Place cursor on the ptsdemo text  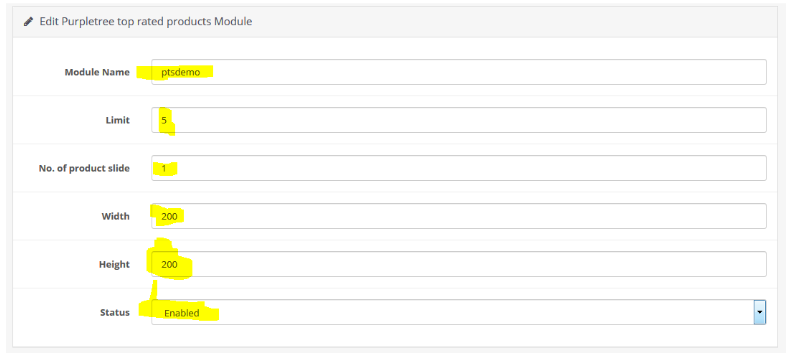pyautogui.click(x=180, y=72)
